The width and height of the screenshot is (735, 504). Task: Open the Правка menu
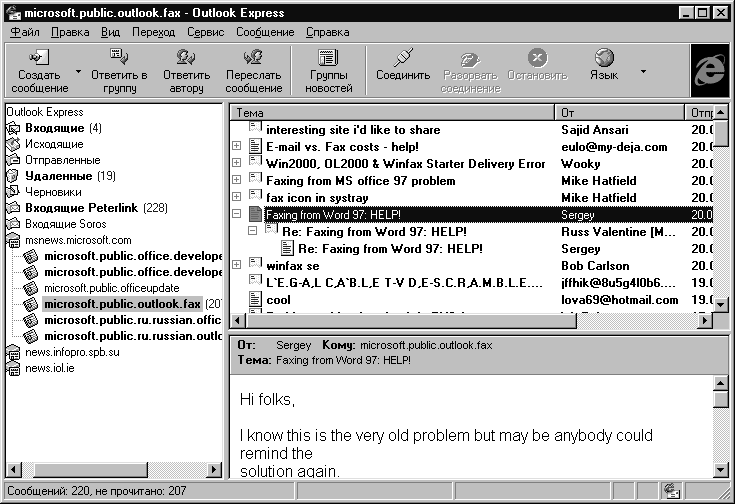(x=70, y=32)
